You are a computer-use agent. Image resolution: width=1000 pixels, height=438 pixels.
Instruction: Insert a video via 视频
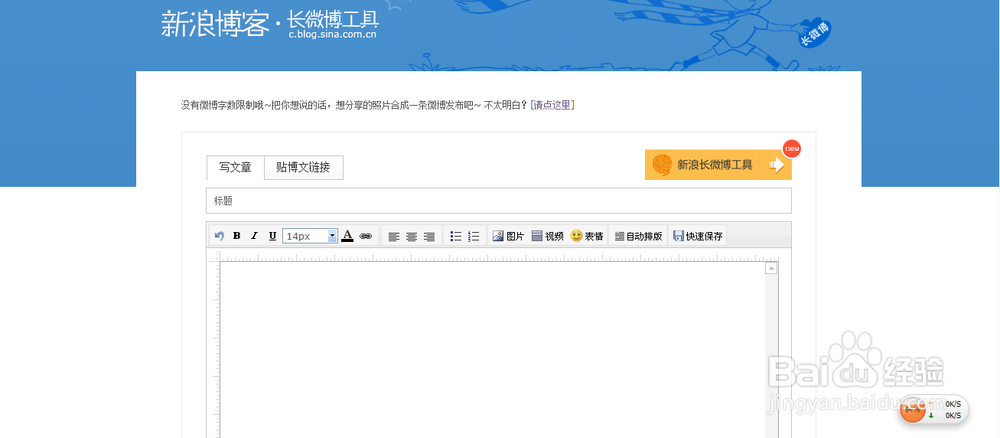[547, 236]
